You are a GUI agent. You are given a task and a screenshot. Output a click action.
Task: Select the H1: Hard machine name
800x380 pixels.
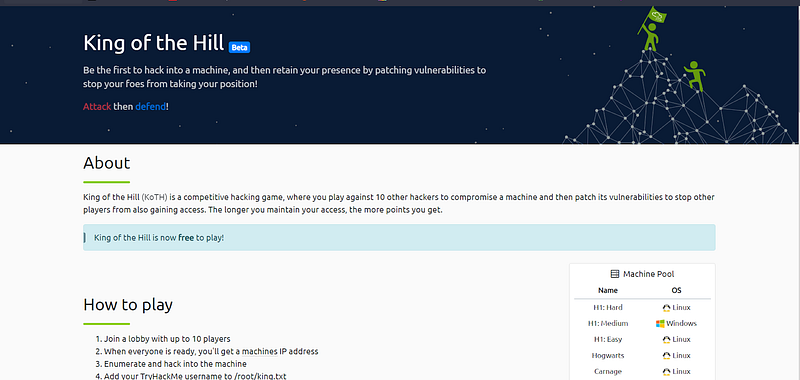point(608,308)
